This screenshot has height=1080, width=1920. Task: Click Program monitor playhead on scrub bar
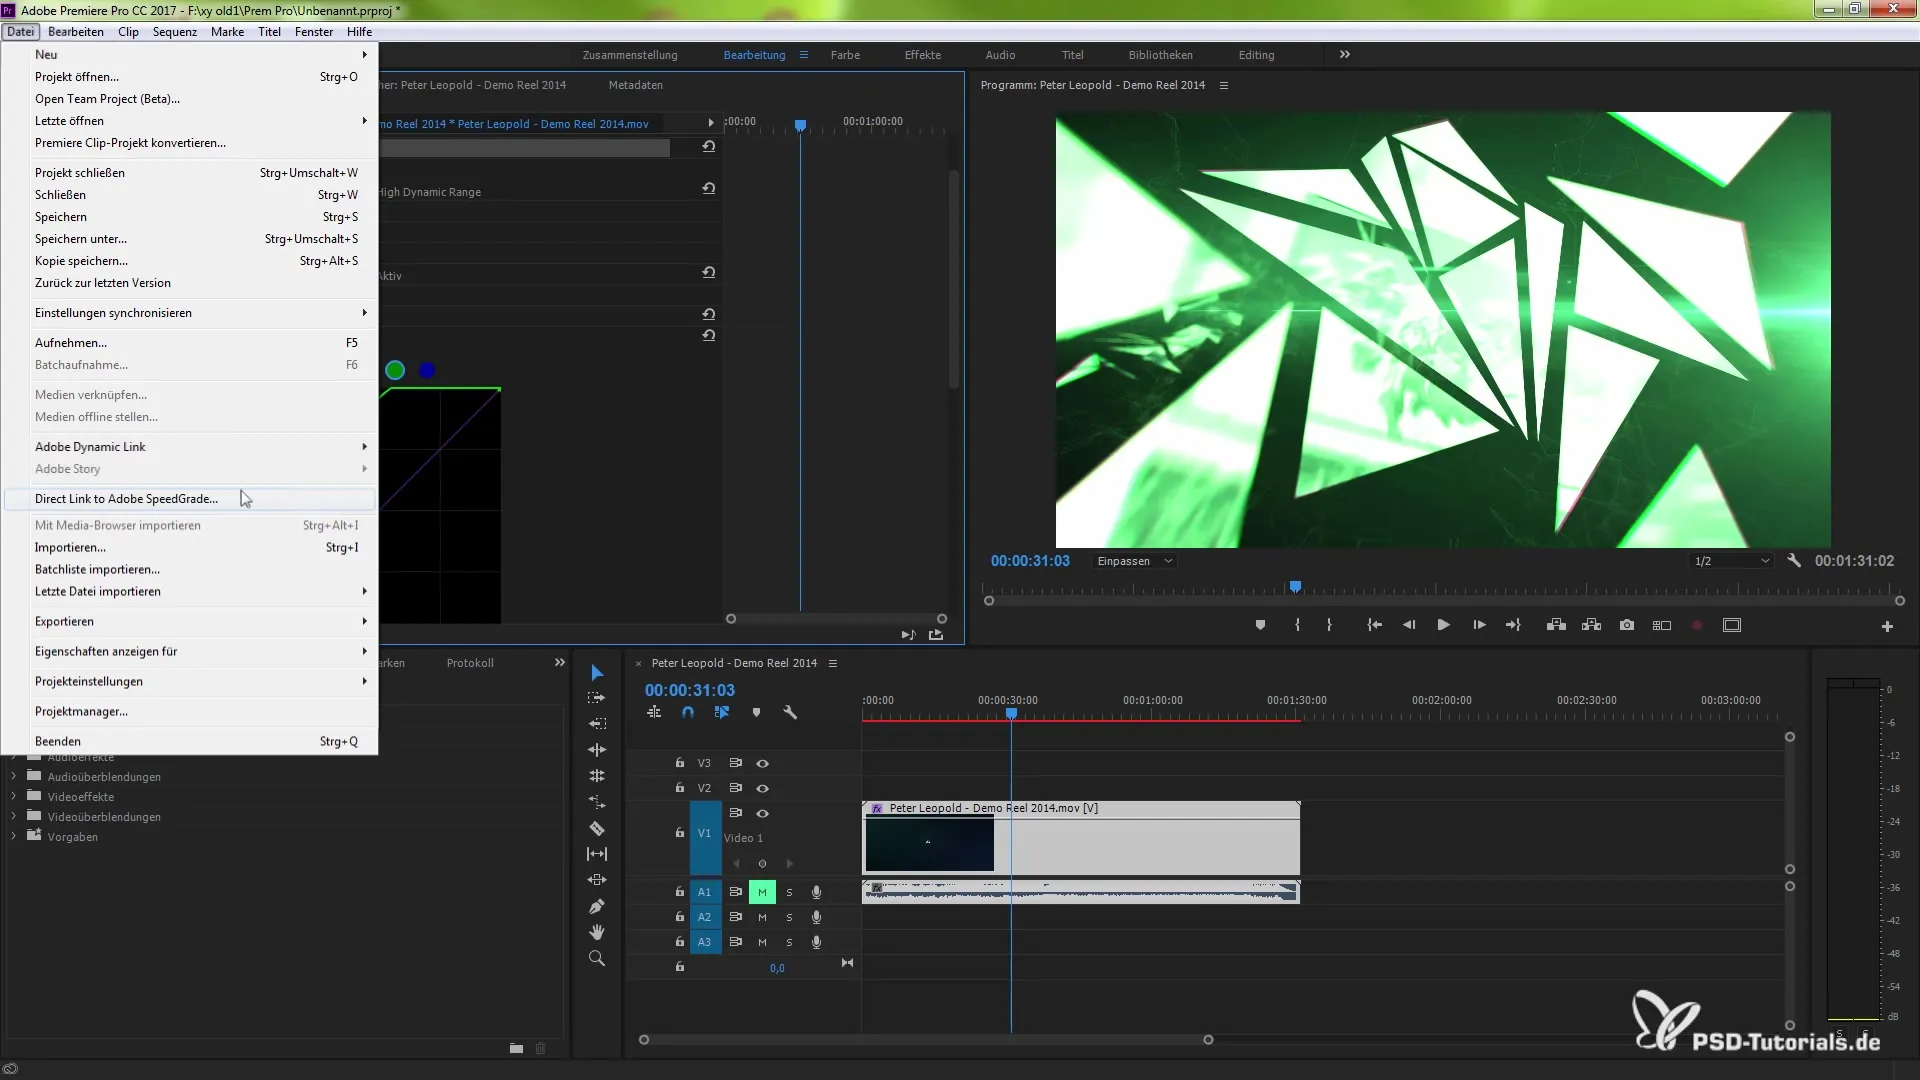point(1295,587)
